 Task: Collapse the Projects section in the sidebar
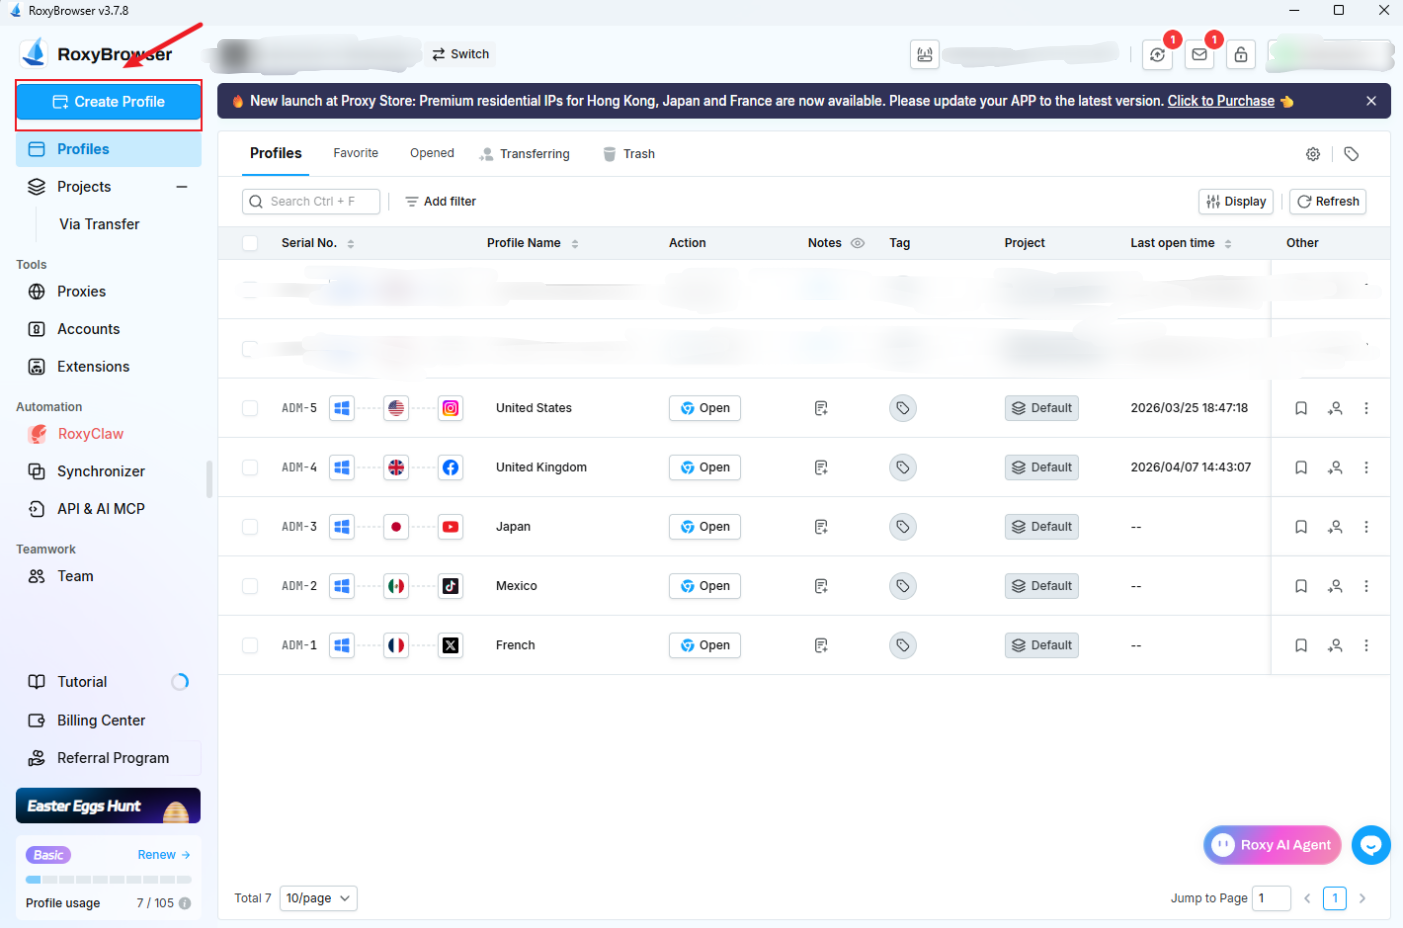[182, 187]
